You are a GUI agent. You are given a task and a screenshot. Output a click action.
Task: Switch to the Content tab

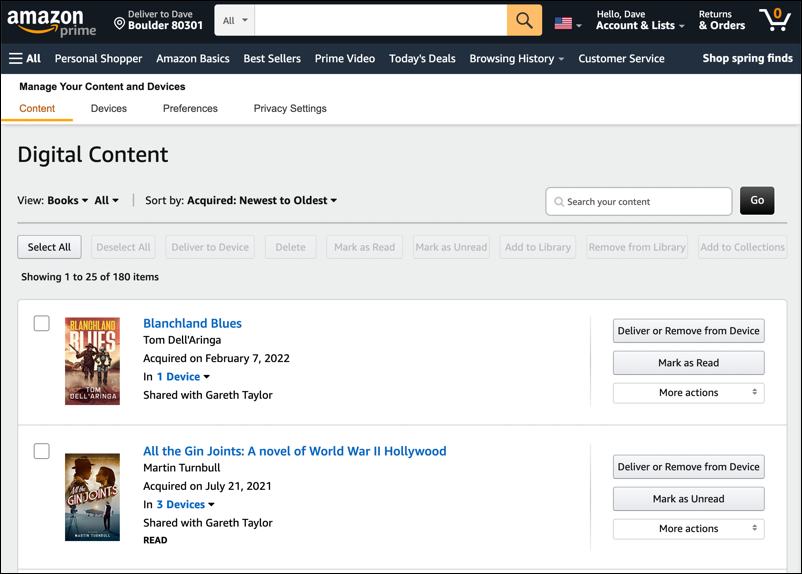pos(37,108)
